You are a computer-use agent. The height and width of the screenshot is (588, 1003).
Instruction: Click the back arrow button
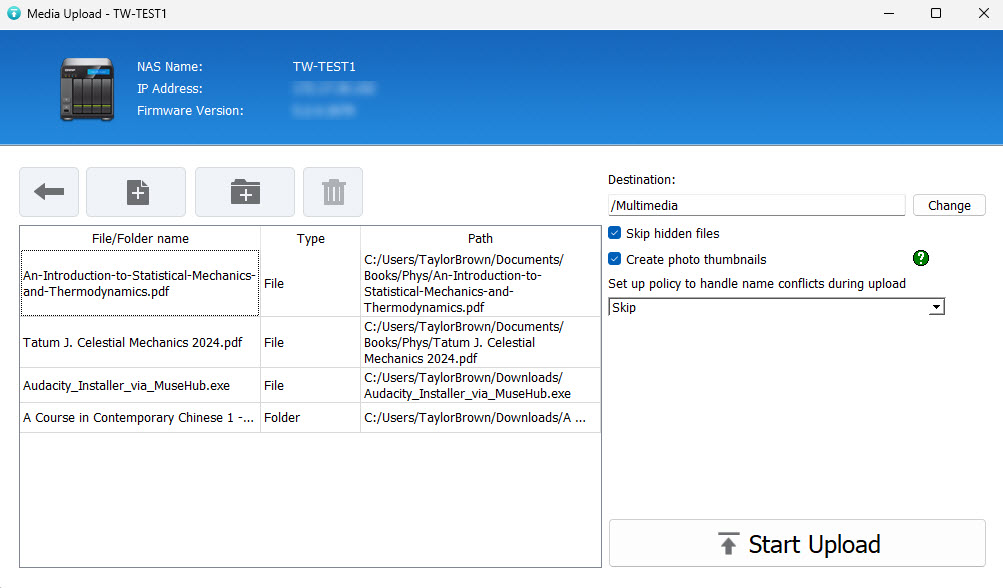[49, 192]
